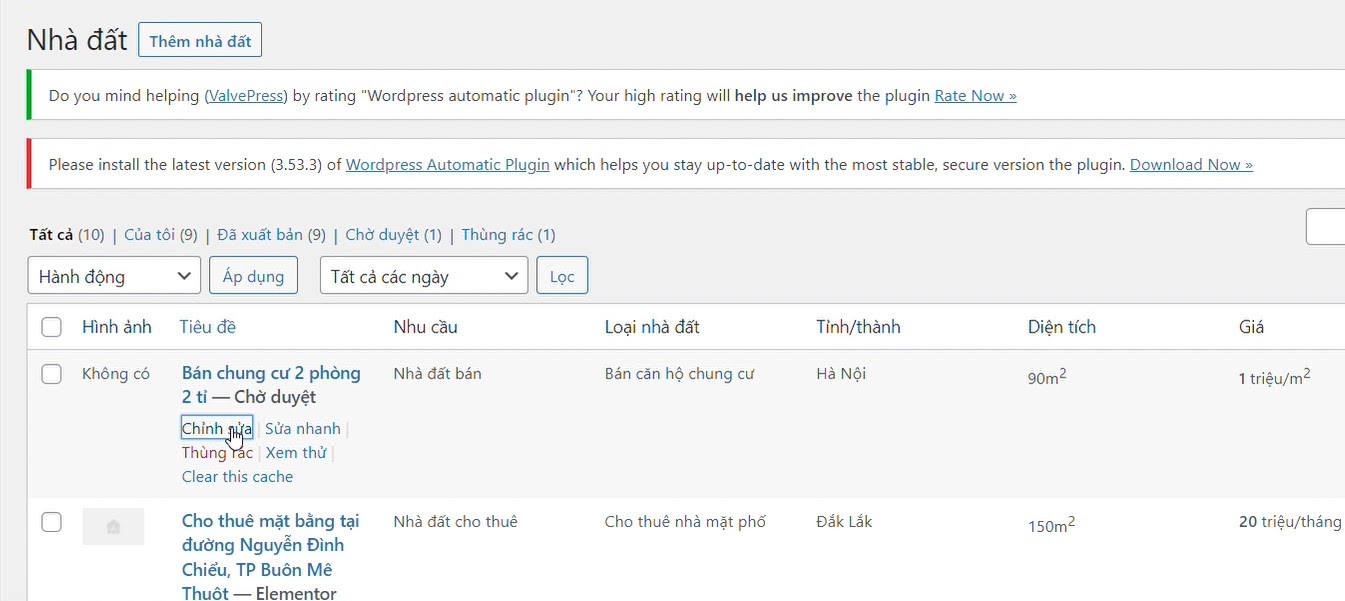
Task: Select checkbox for Bán chung cư 2 phòng
Action: click(51, 374)
